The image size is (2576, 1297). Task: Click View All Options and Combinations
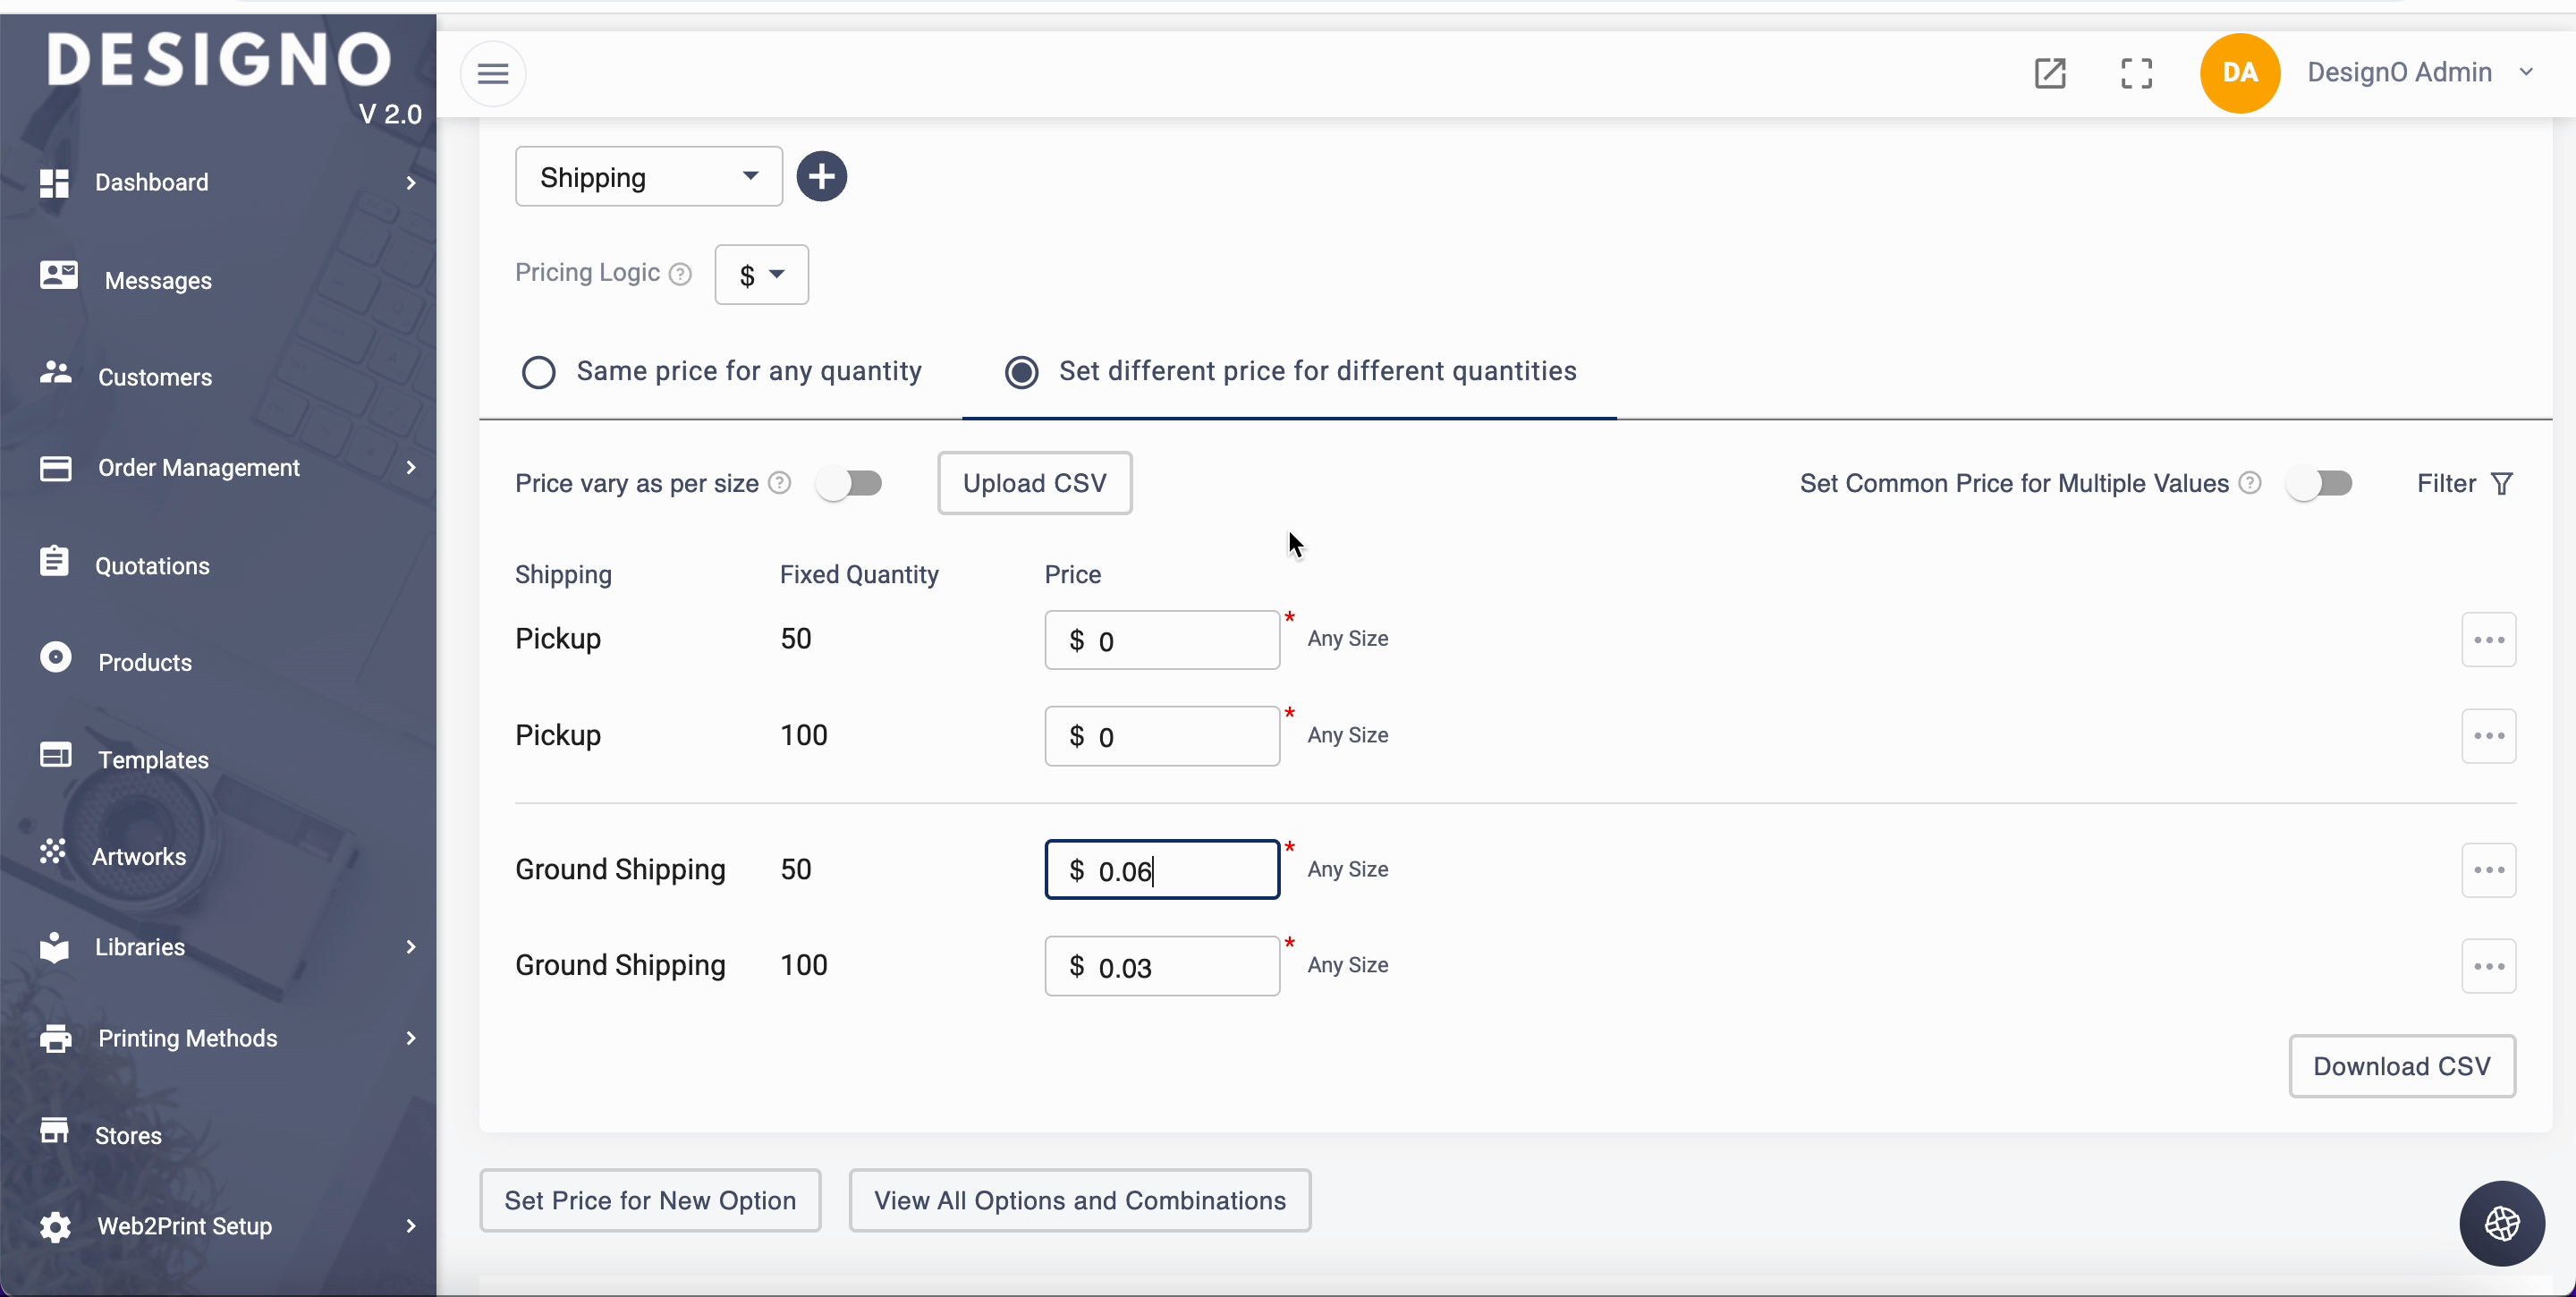click(1079, 1200)
